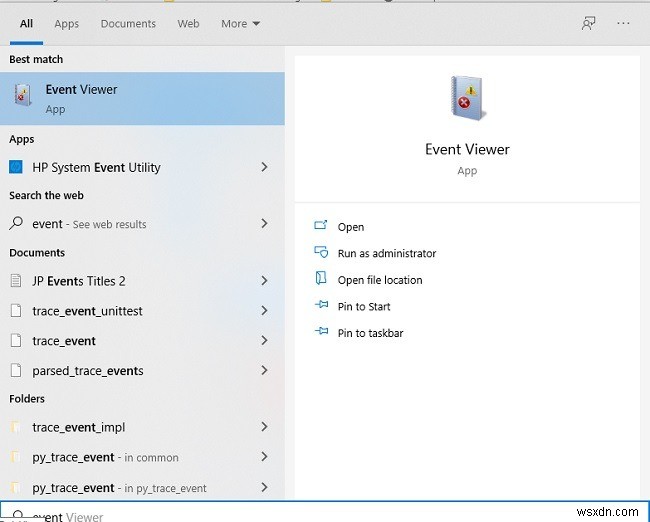Expand the trace_event document arrow
The width and height of the screenshot is (650, 522).
pos(264,340)
